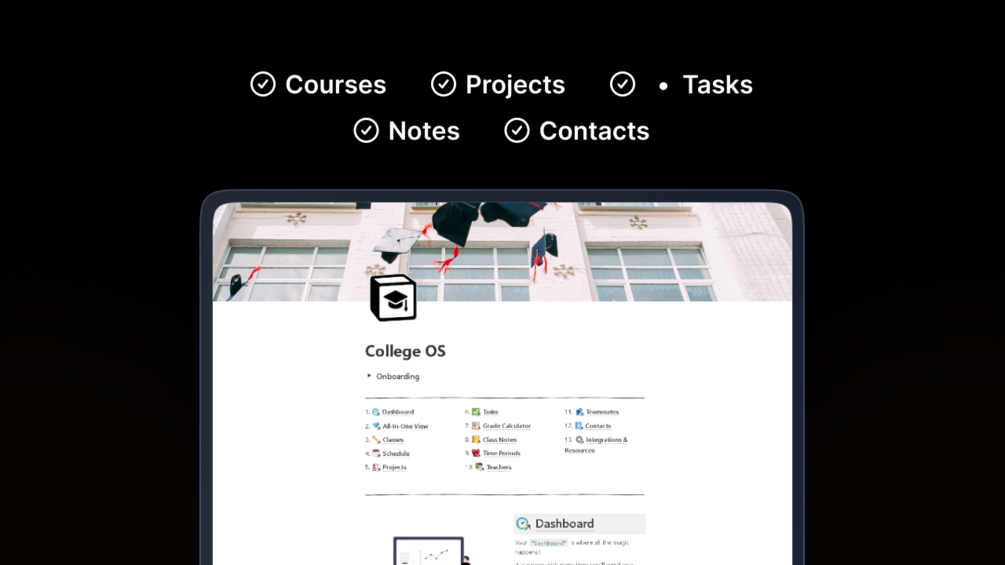Open the Time Periods link
The width and height of the screenshot is (1005, 565).
tap(501, 453)
